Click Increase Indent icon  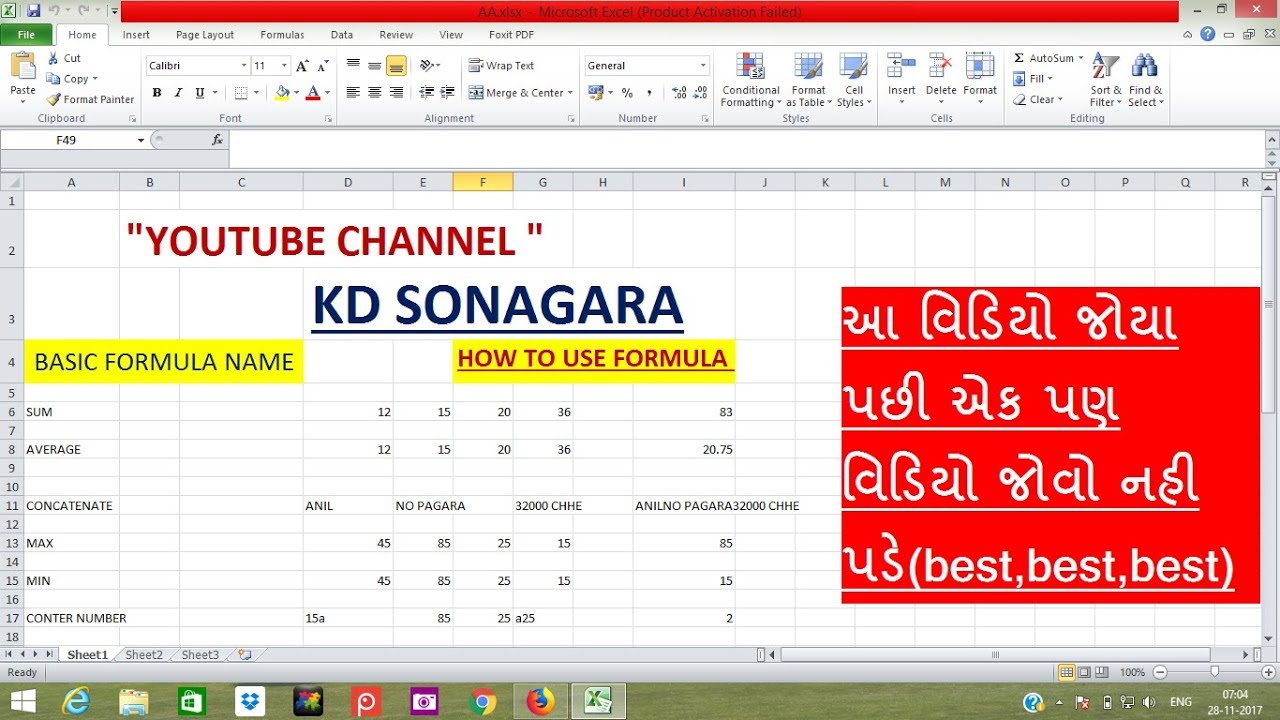447,93
